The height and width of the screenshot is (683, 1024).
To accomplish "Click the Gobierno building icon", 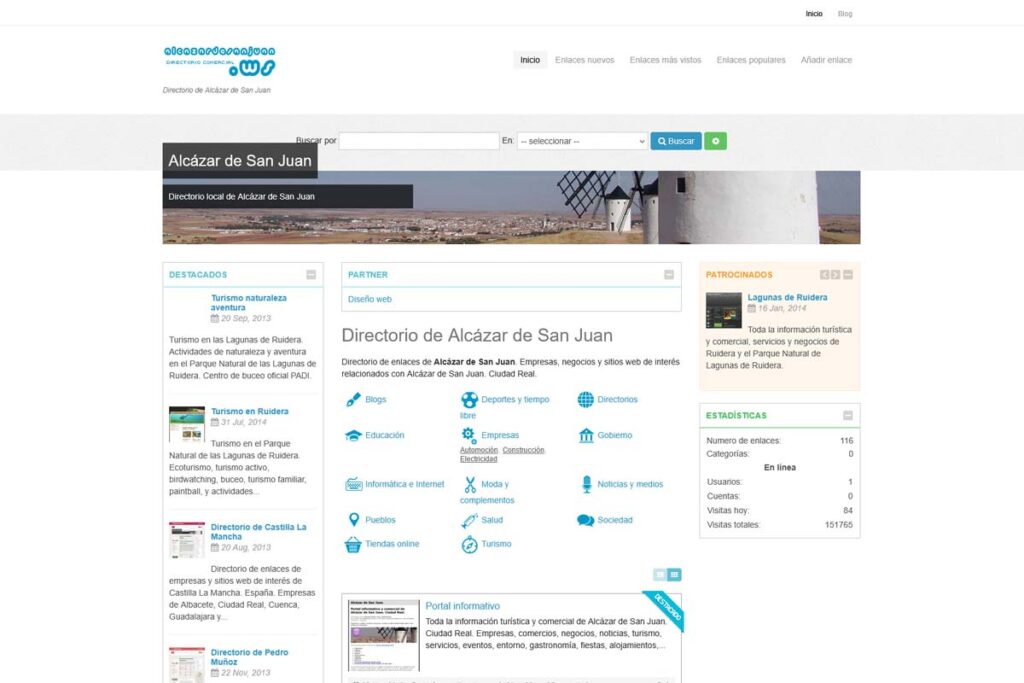I will click(586, 436).
